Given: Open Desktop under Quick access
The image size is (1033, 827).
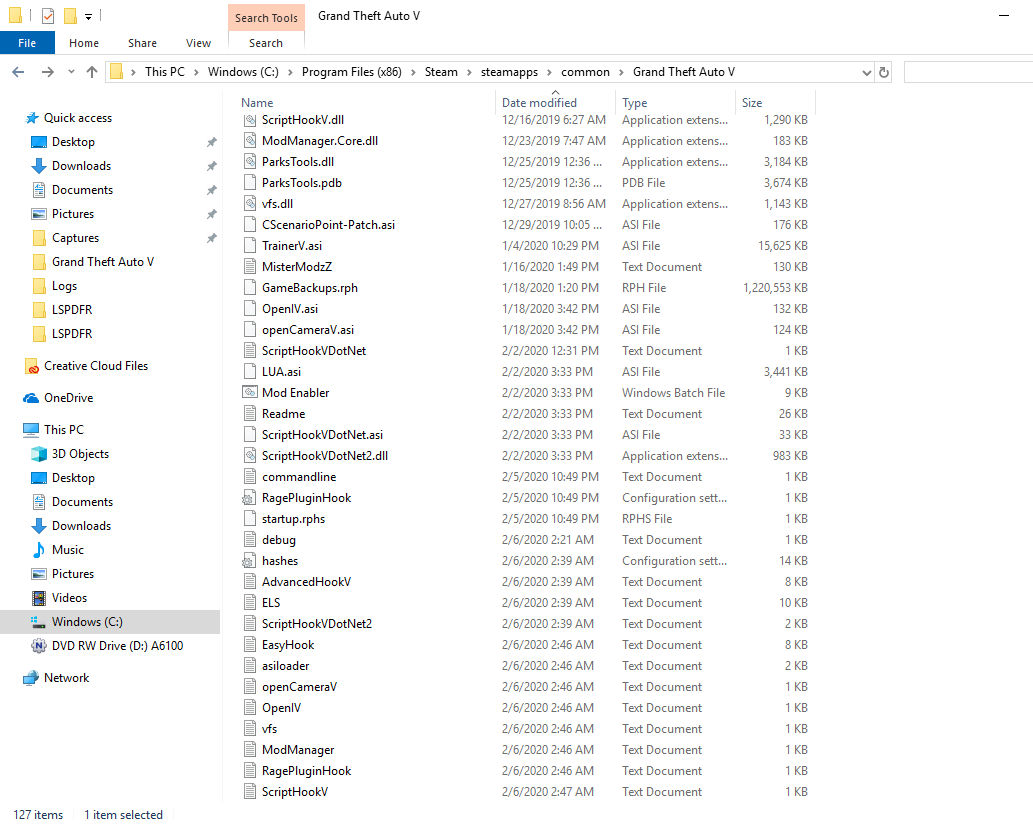Looking at the screenshot, I should click(x=73, y=142).
